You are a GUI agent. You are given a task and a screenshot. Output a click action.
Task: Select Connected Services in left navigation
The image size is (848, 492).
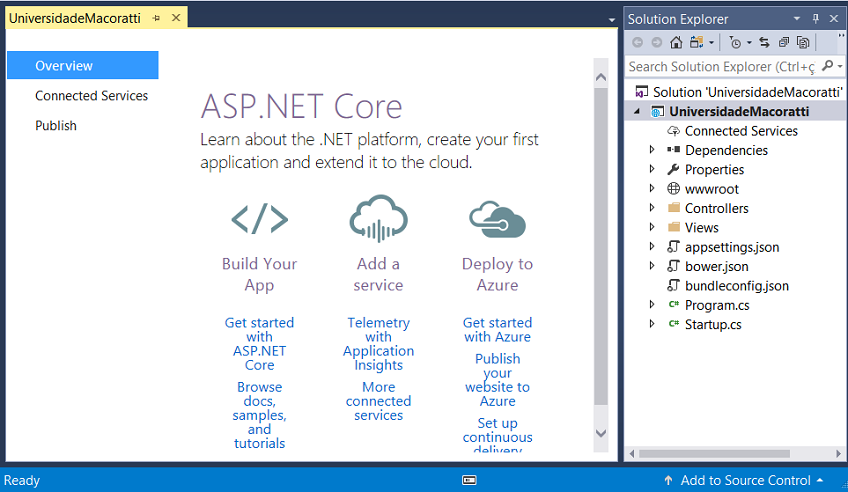pos(91,96)
